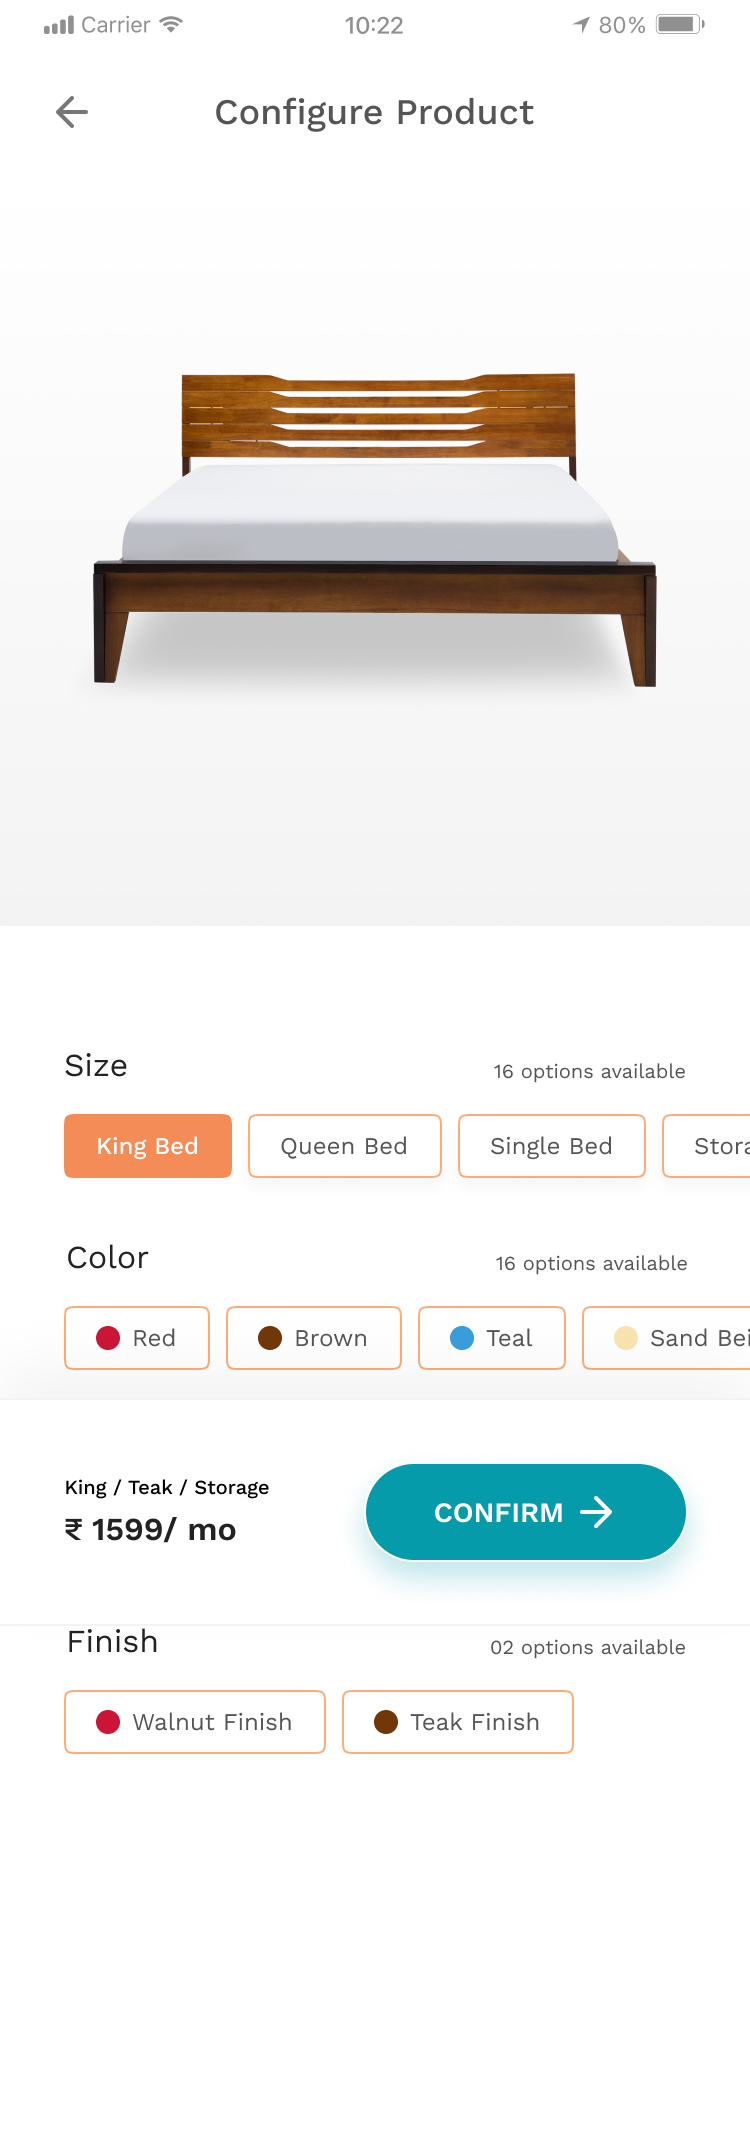Tap the cellular signal bars icon

(x=59, y=26)
